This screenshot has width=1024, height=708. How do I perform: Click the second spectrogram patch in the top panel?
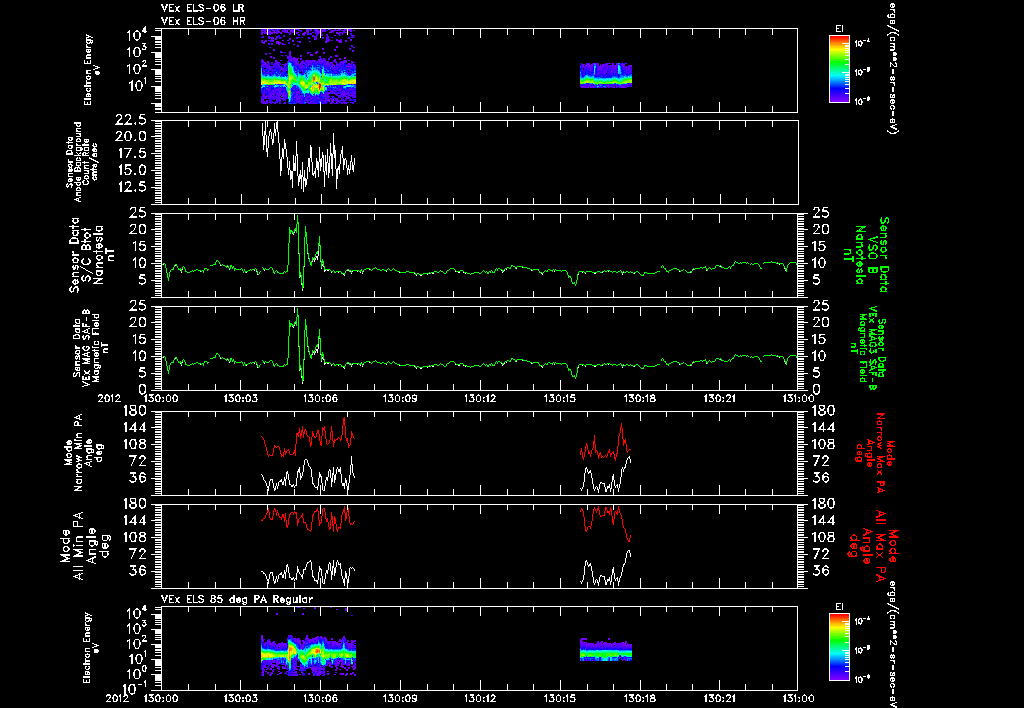coord(606,76)
